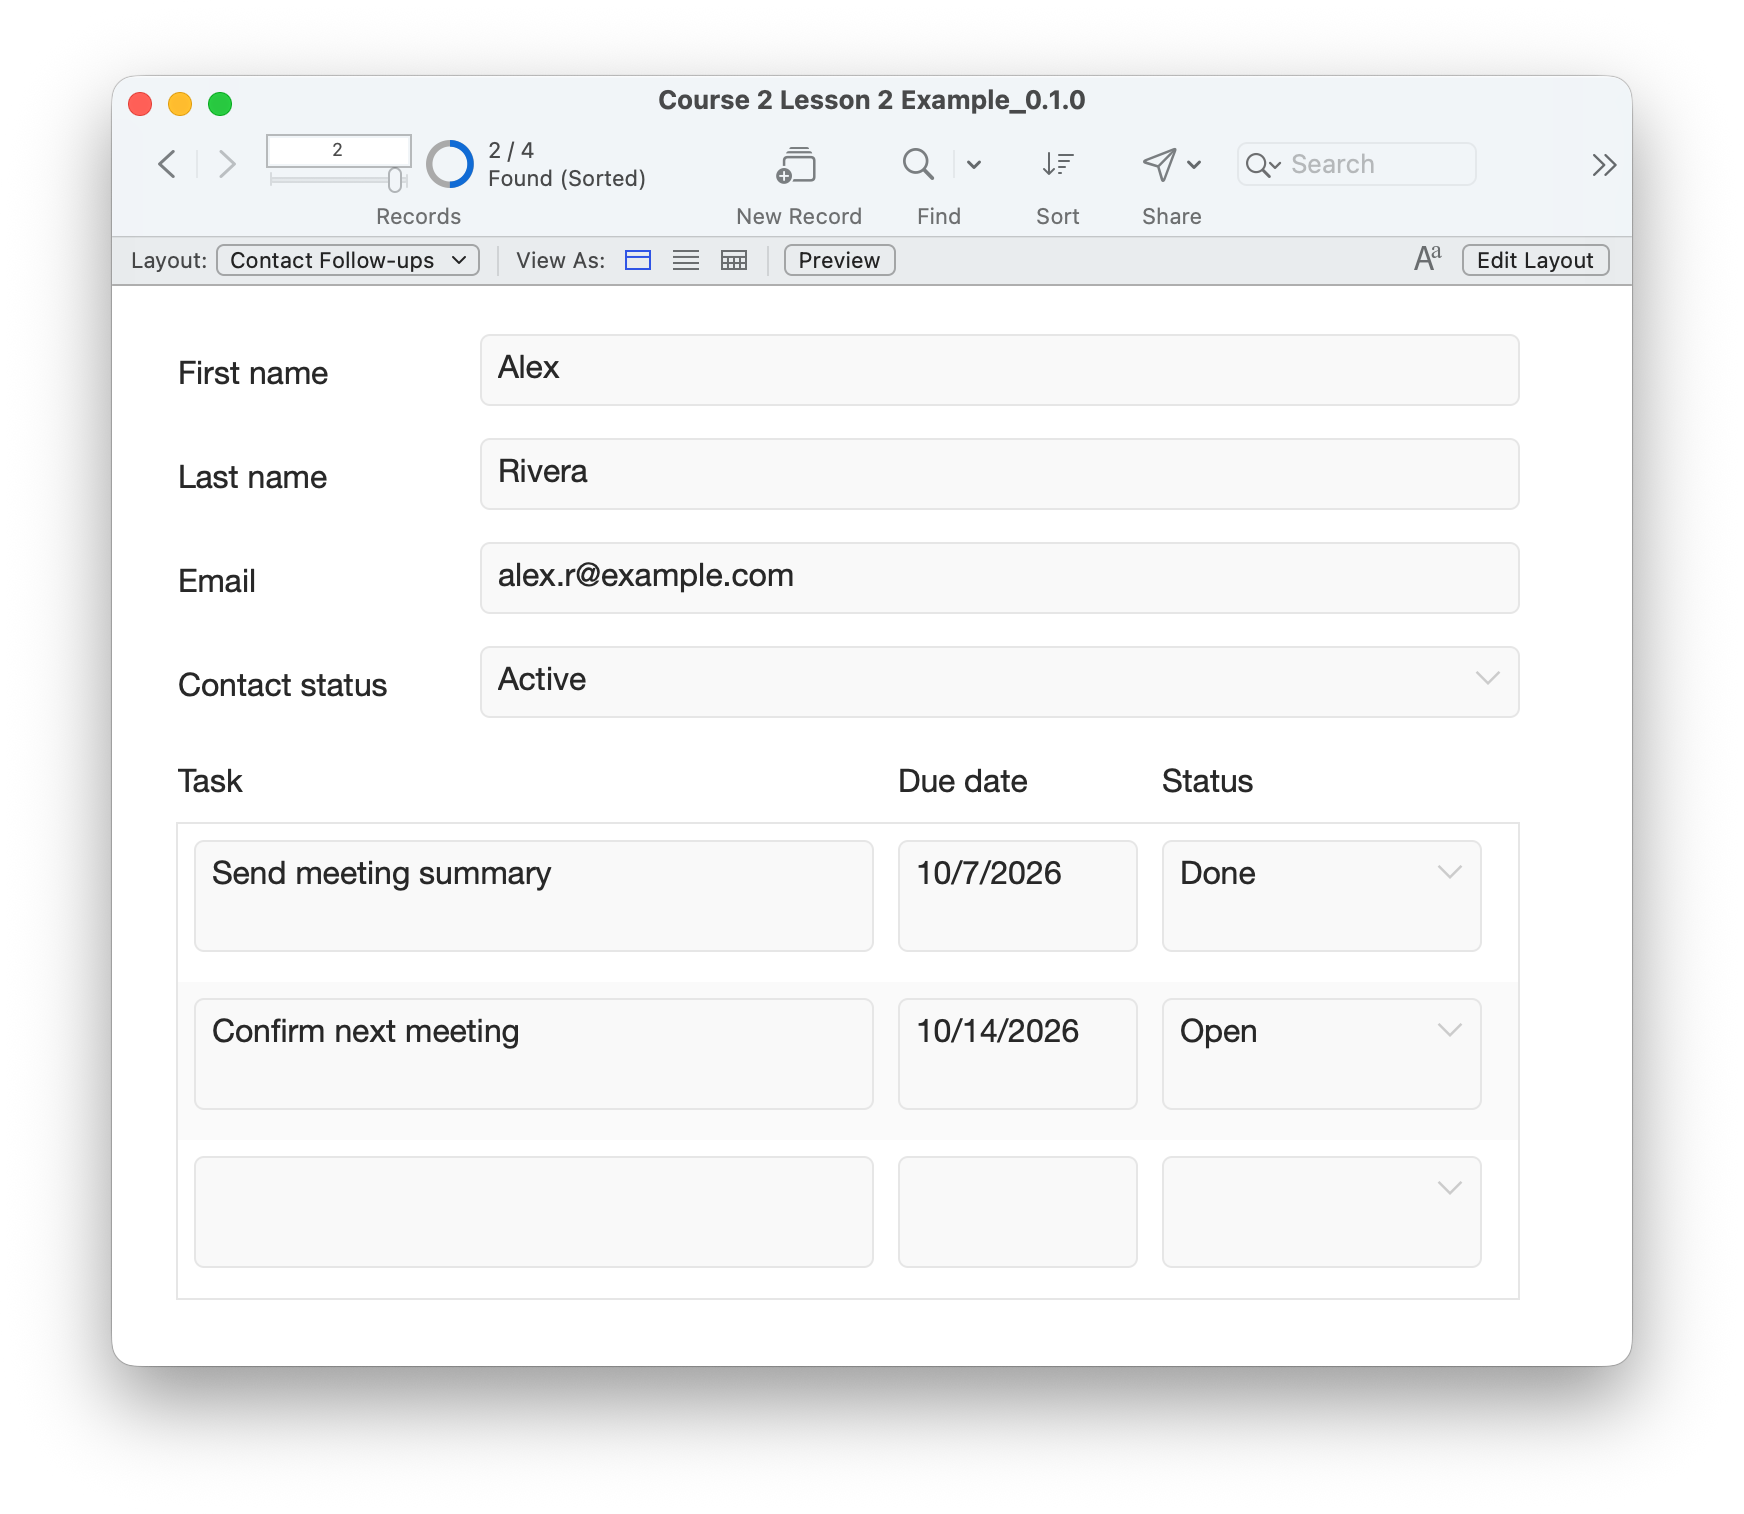Switch to List view
1744x1514 pixels.
coord(686,260)
